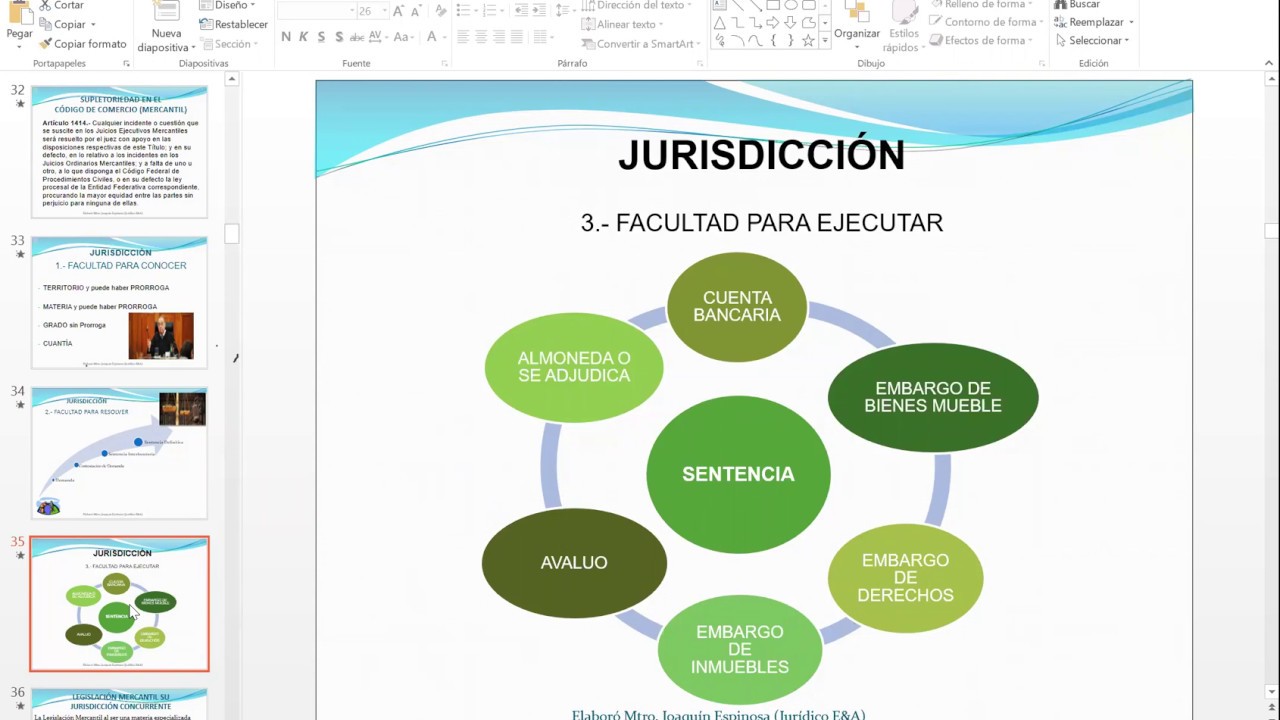This screenshot has width=1280, height=720.
Task: Clear all formatting with the eraser icon
Action: click(441, 11)
